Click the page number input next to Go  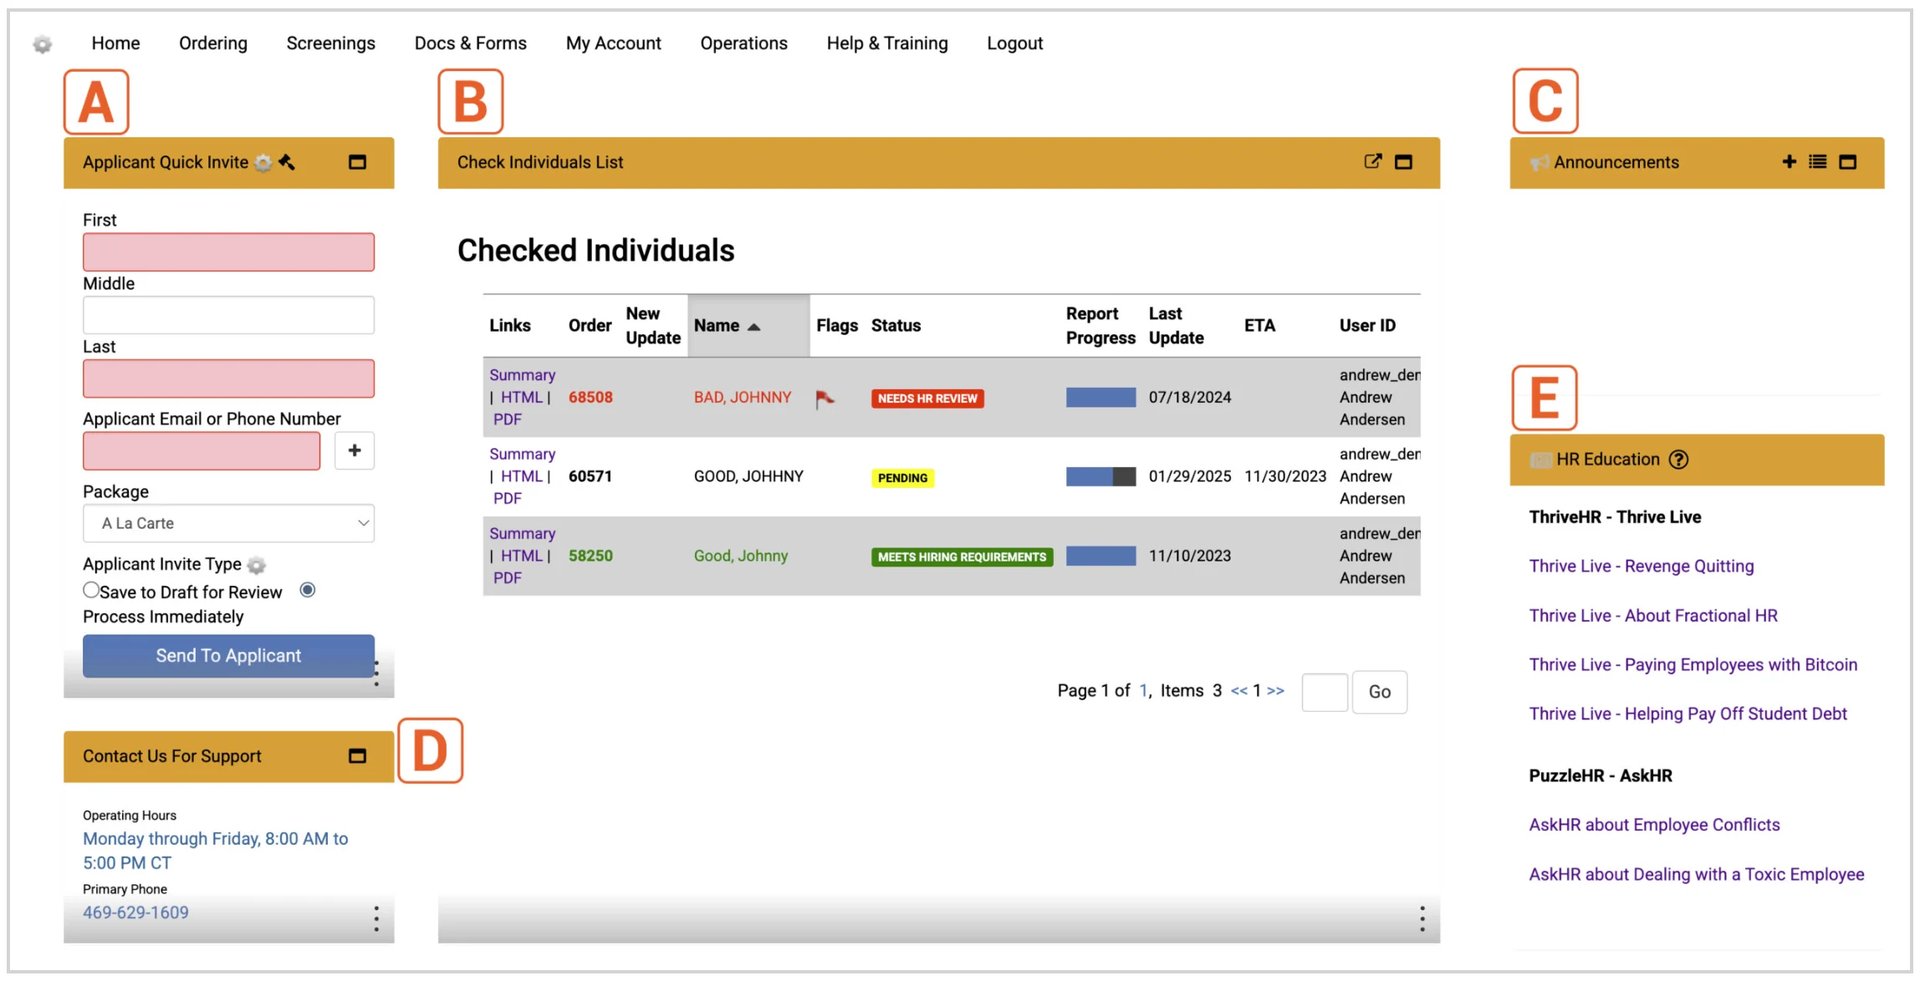pos(1325,692)
